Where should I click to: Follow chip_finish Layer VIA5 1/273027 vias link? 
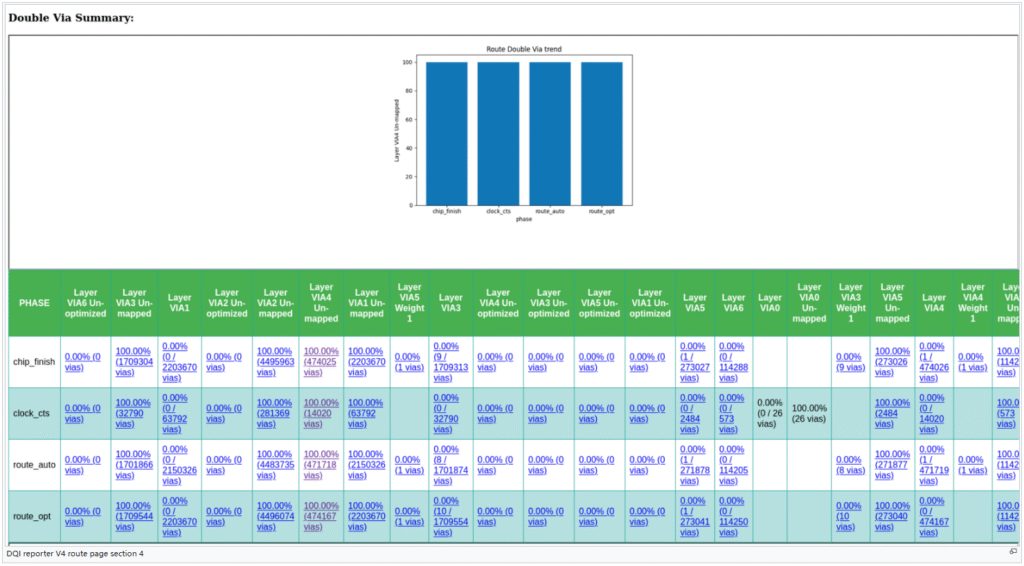tap(694, 362)
